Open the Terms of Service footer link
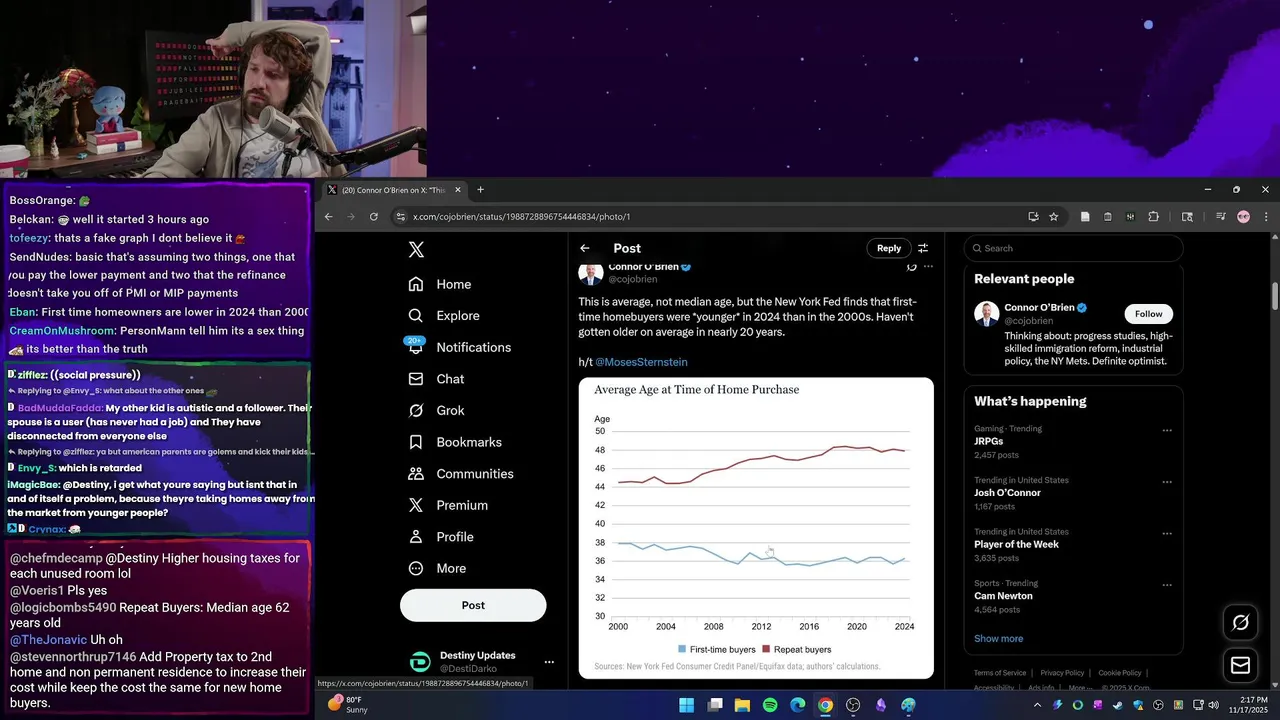This screenshot has width=1280, height=720. point(1000,673)
